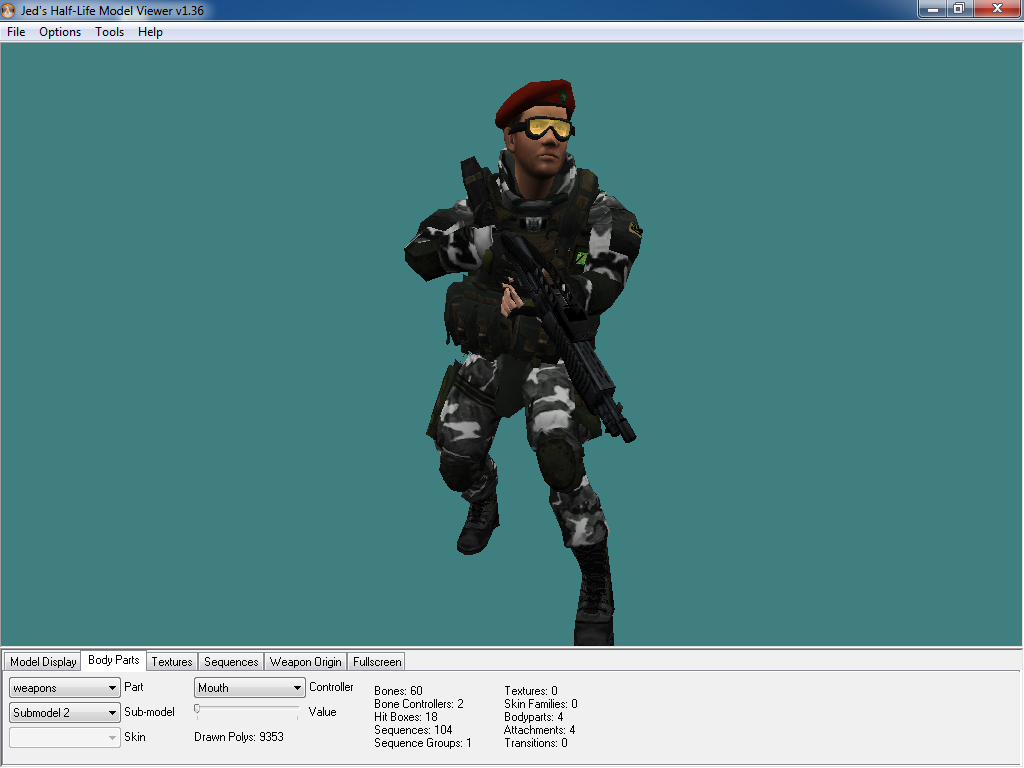Click the Half-Life app icon in title bar
Image resolution: width=1024 pixels, height=768 pixels.
(x=8, y=10)
